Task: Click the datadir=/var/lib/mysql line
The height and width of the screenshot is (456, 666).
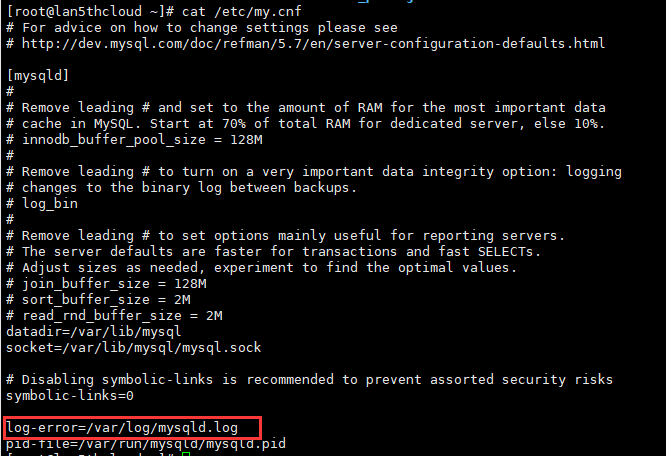Action: pos(94,332)
